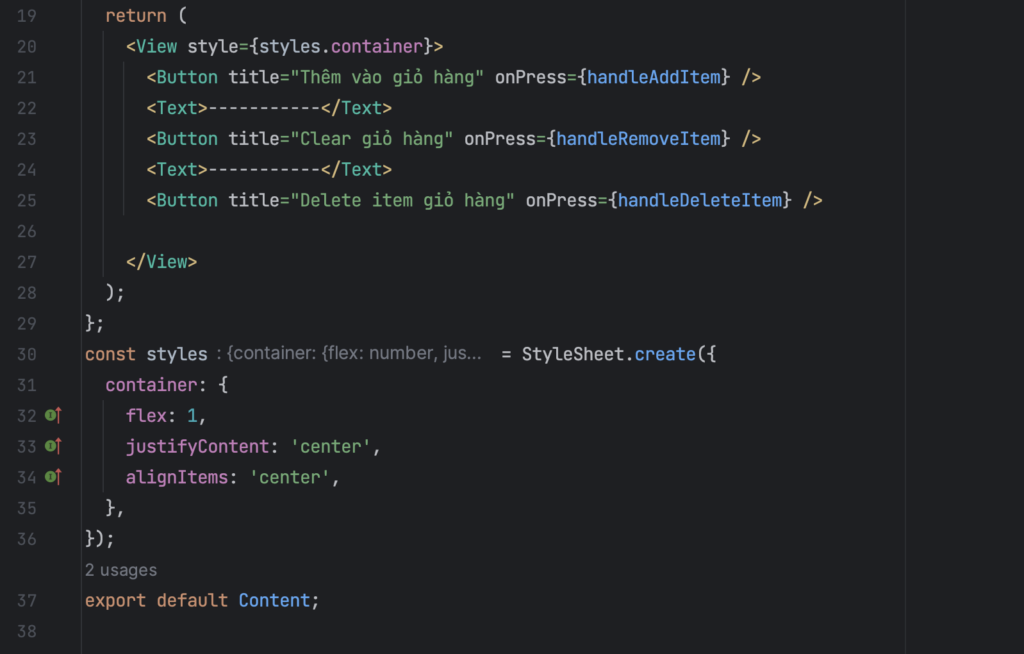Image resolution: width=1024 pixels, height=654 pixels.
Task: Place cursor on empty line 26
Action: pyautogui.click(x=457, y=231)
